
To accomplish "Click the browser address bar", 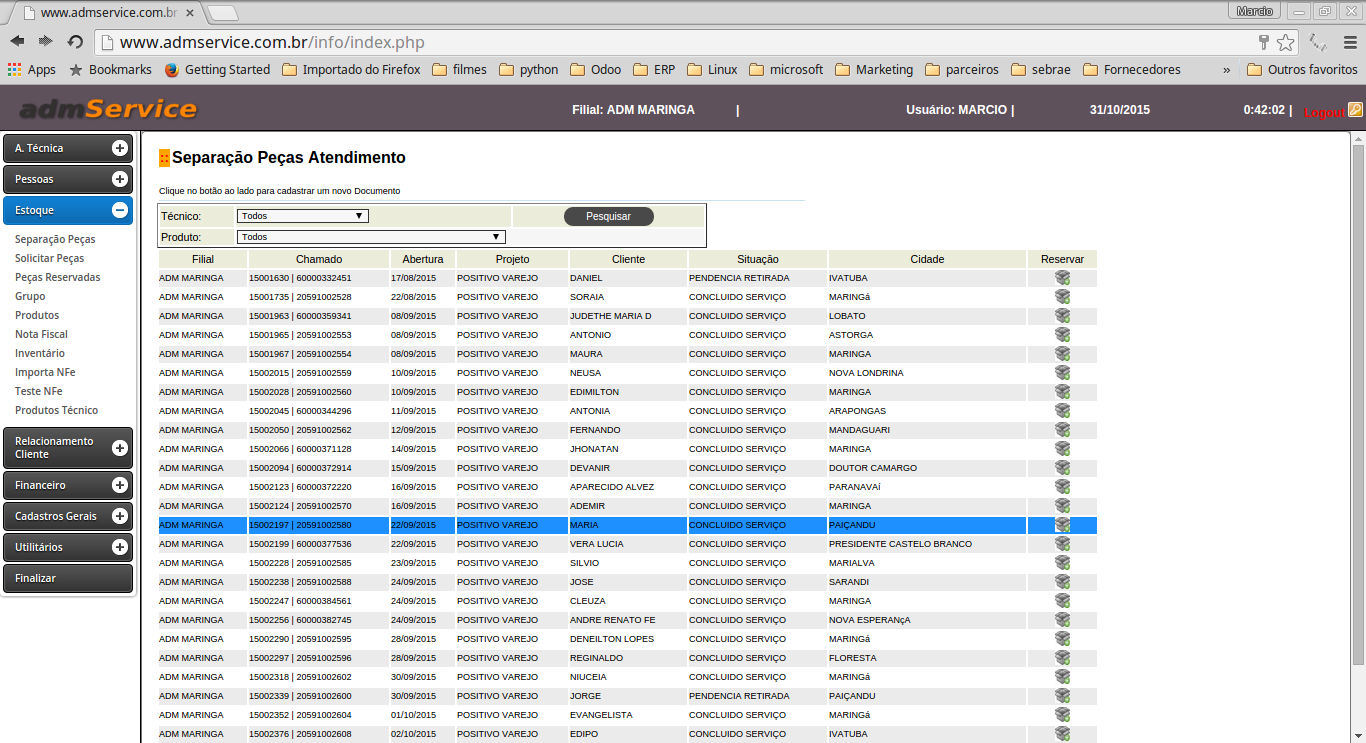I will click(x=680, y=42).
